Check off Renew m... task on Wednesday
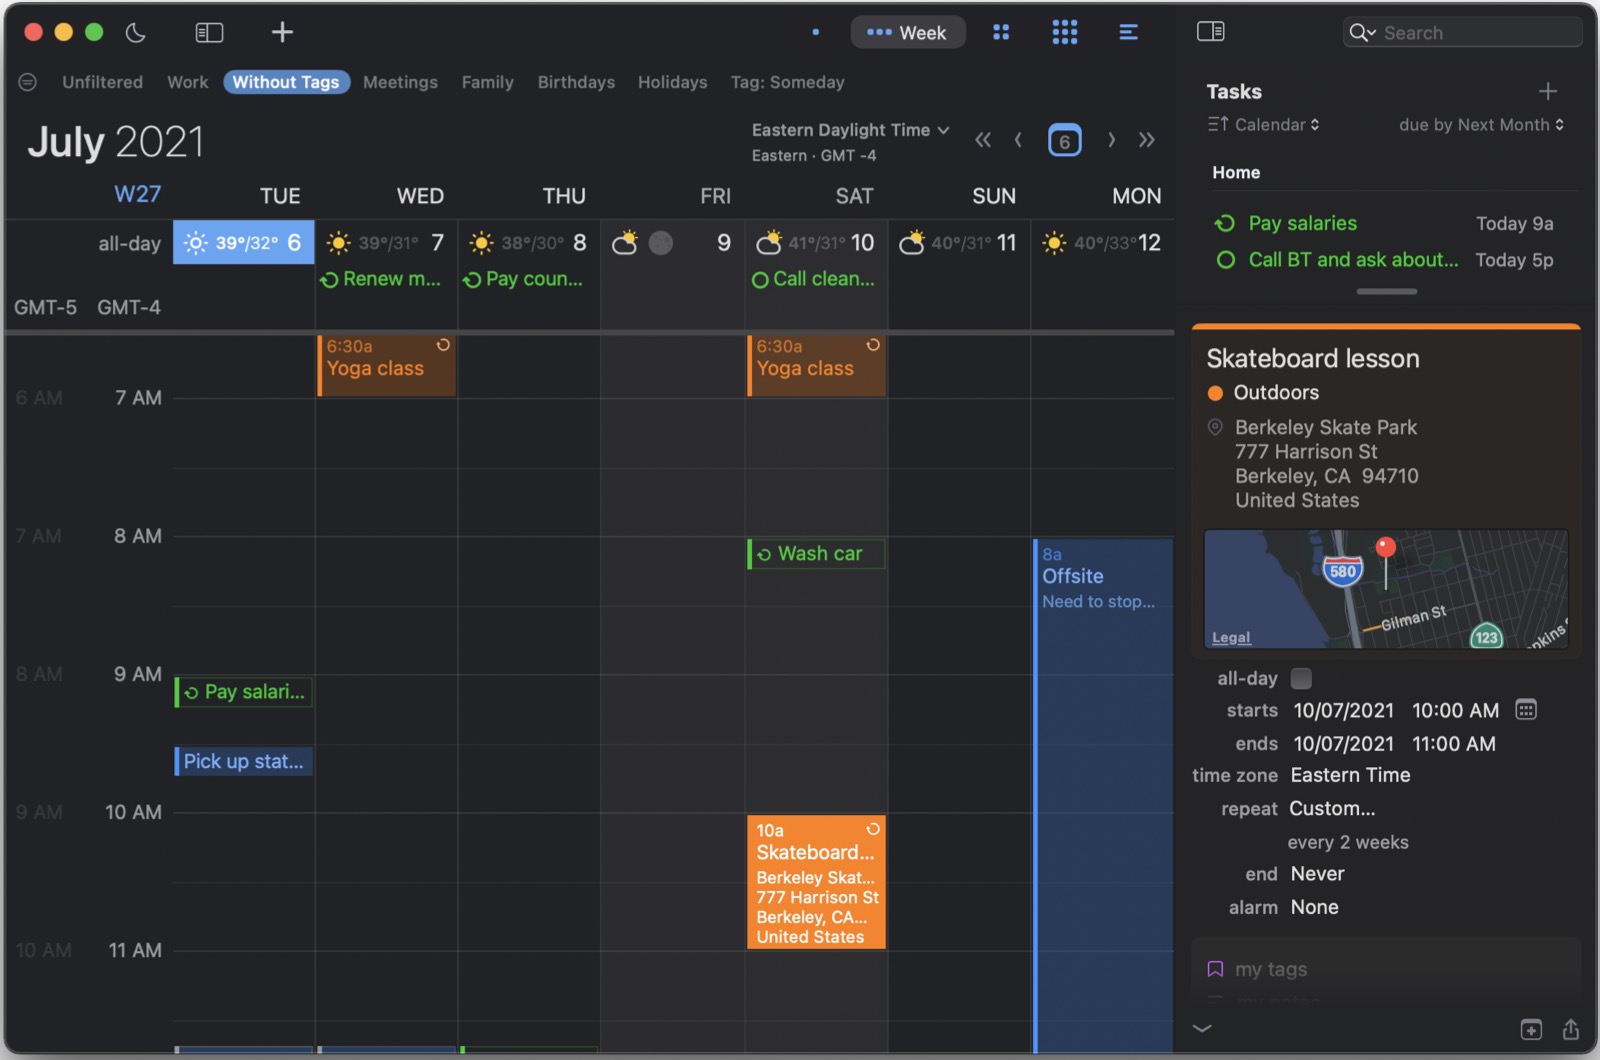The width and height of the screenshot is (1600, 1060). [329, 280]
